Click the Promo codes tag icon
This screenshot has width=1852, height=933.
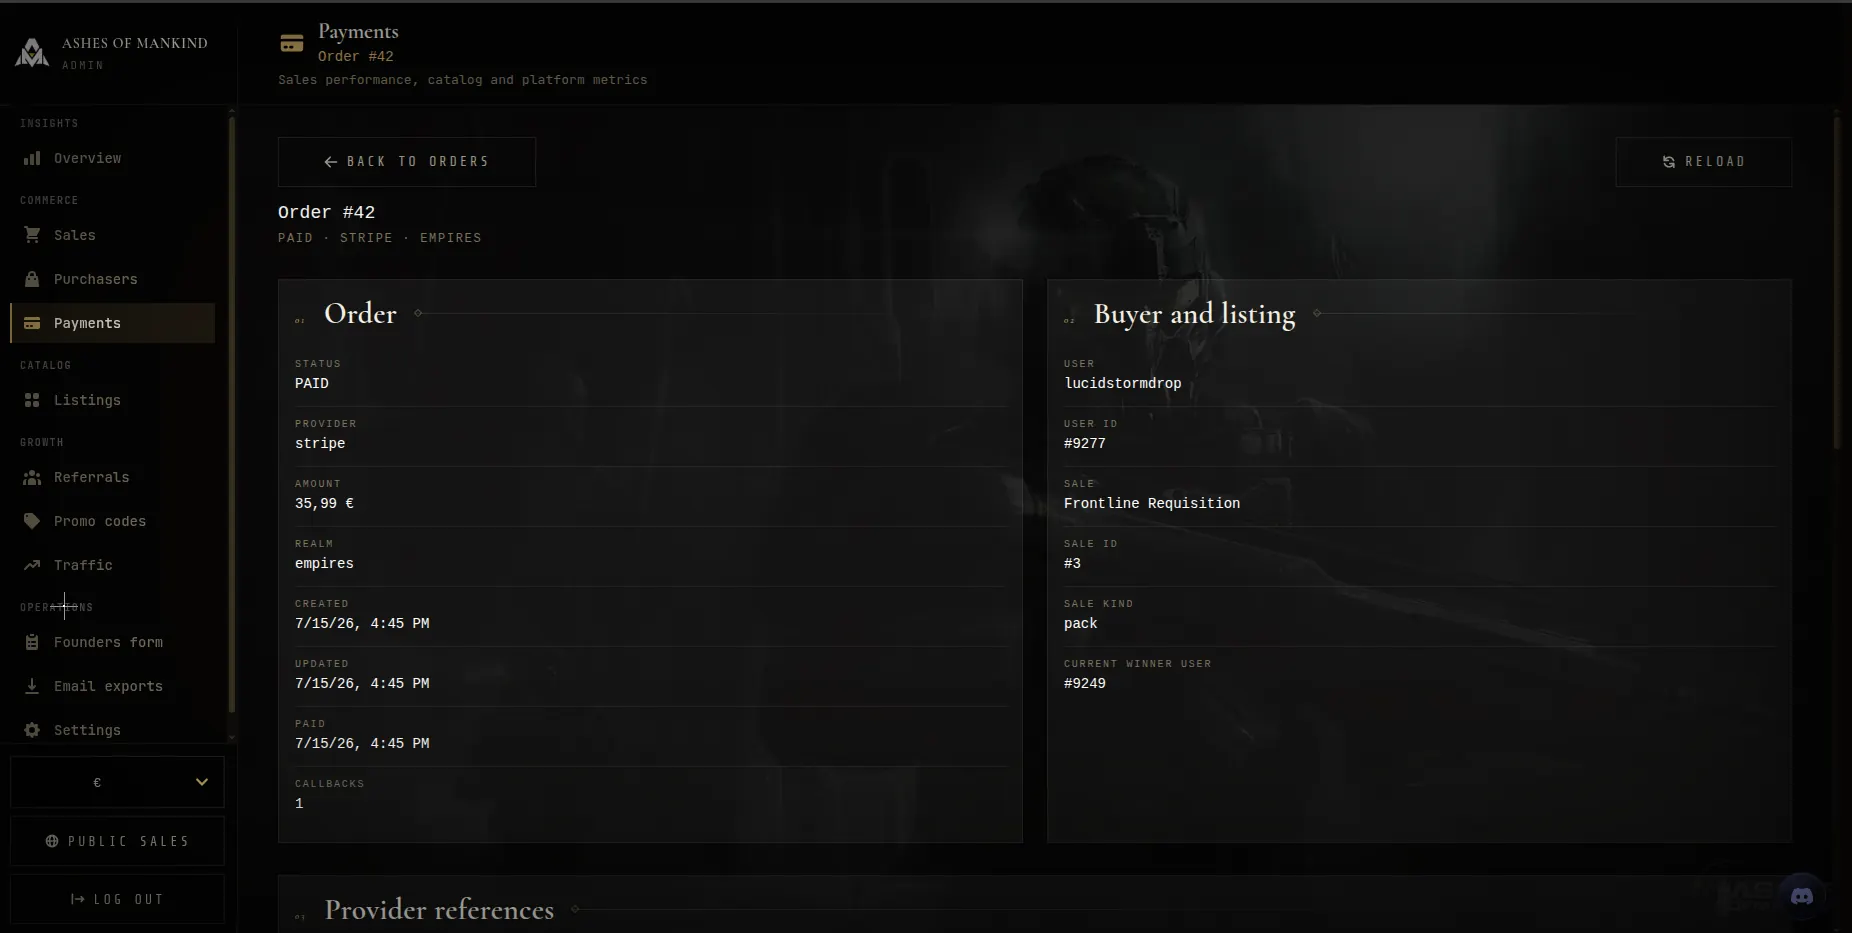[32, 521]
